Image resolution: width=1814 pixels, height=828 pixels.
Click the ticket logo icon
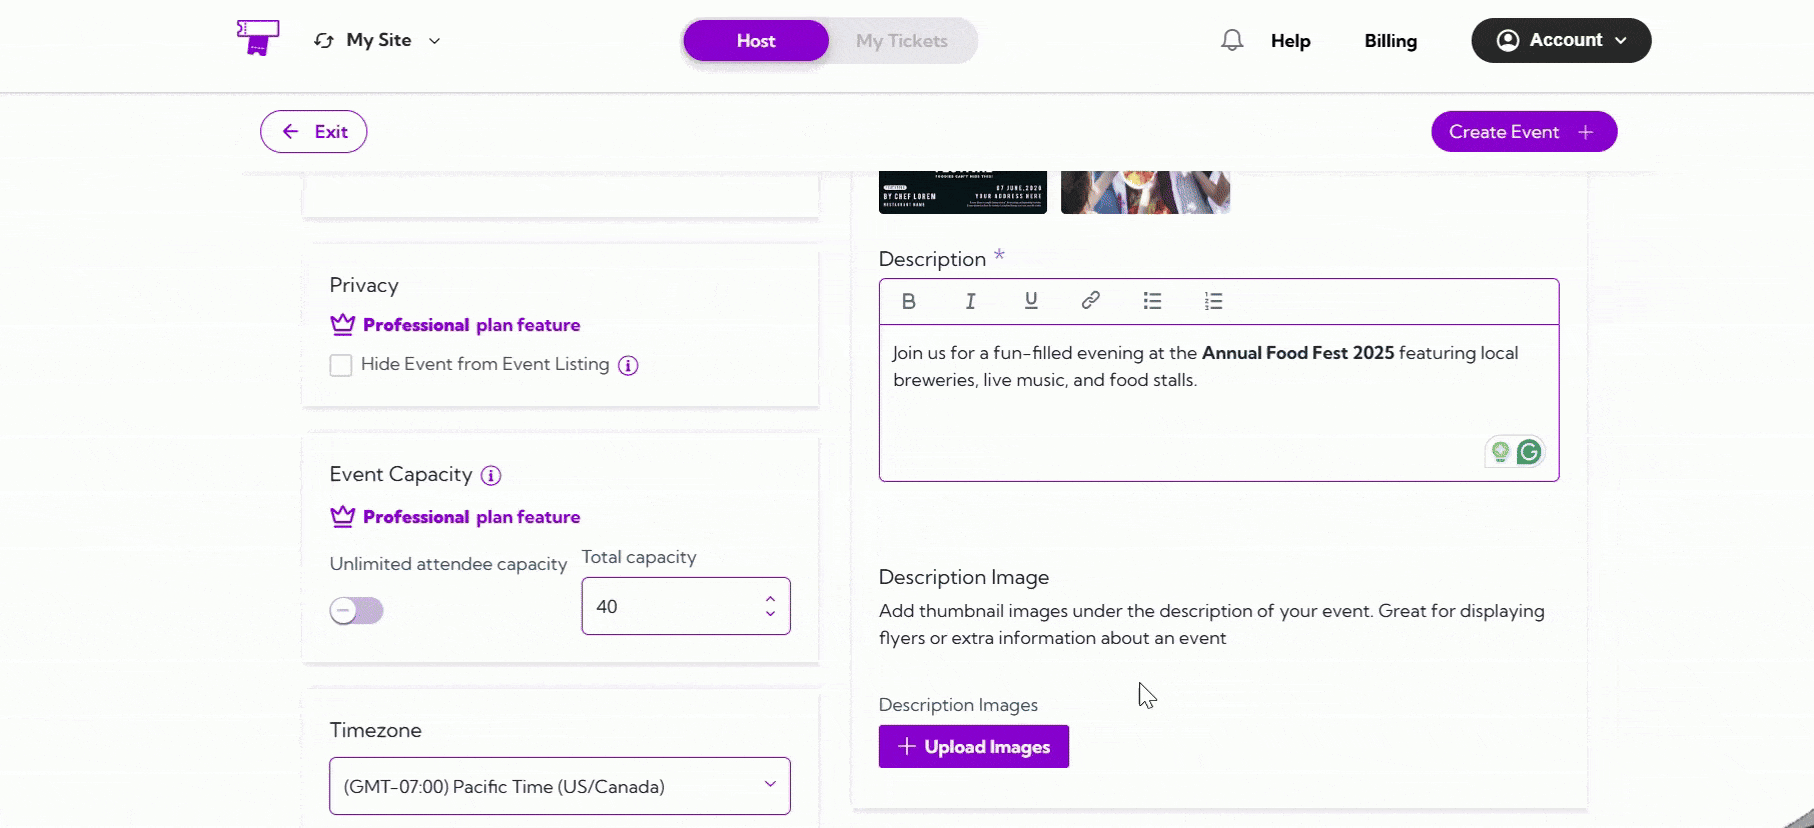258,38
